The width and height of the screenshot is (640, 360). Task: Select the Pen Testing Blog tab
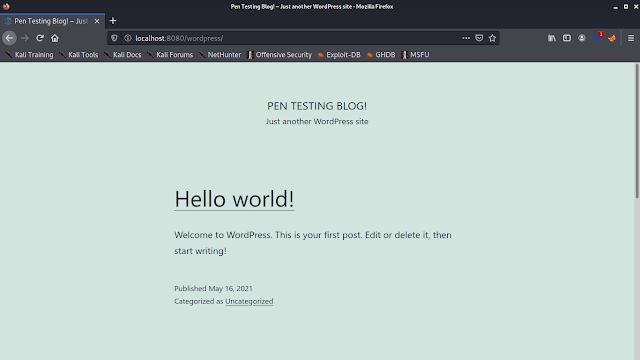click(52, 21)
